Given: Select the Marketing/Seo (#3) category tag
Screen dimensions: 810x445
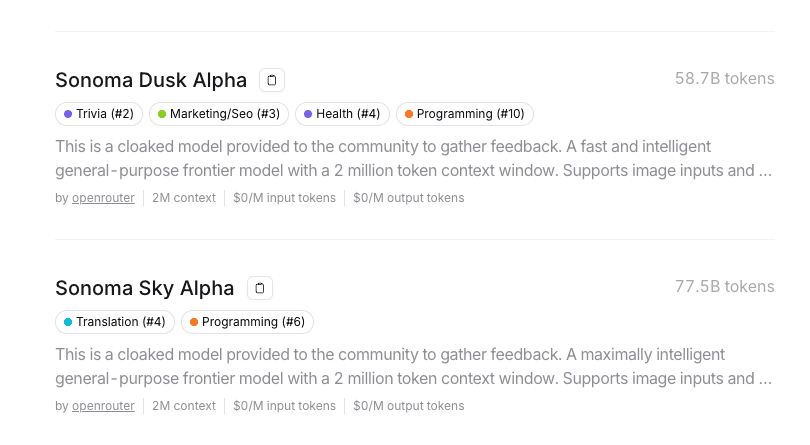Looking at the screenshot, I should point(219,114).
